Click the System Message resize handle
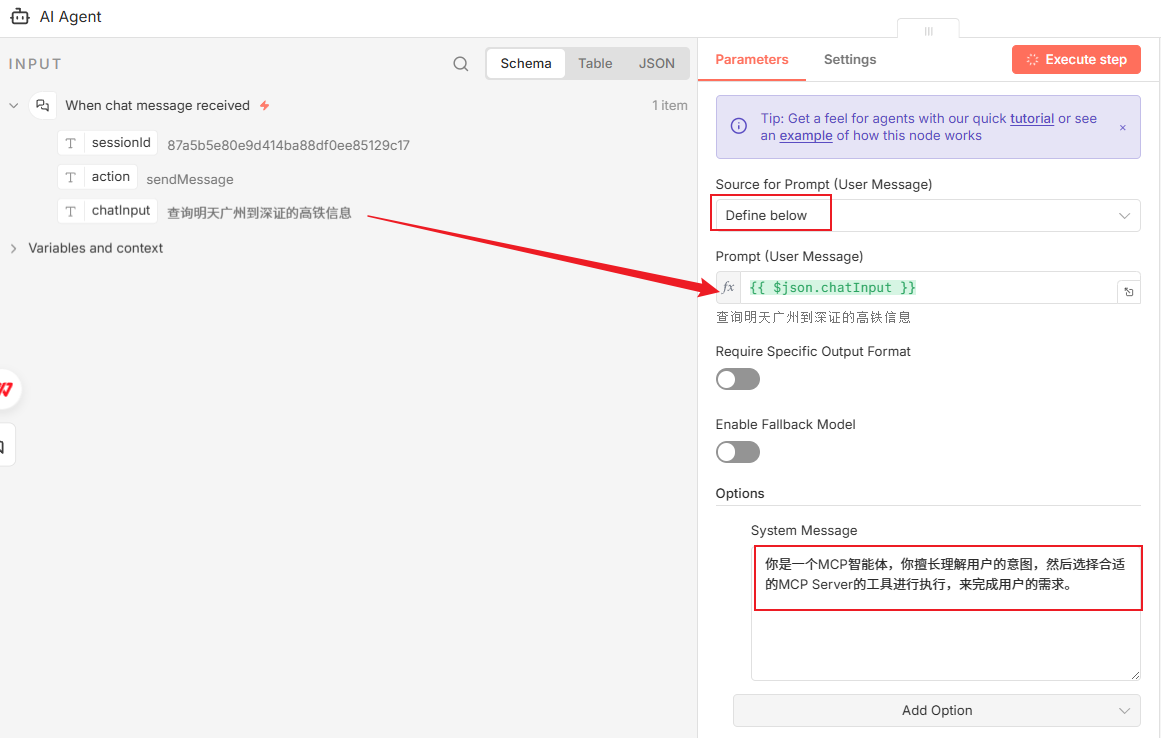Image resolution: width=1161 pixels, height=738 pixels. 1134,674
